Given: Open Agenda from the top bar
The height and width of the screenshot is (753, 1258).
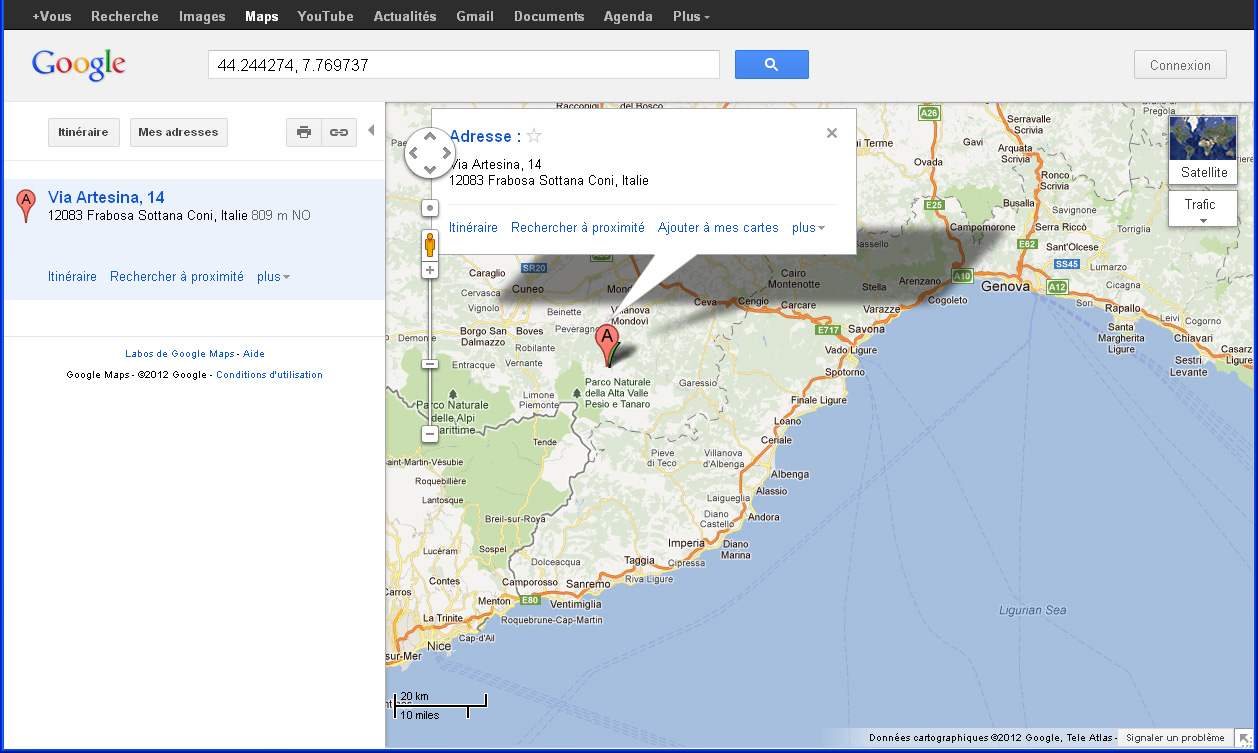Looking at the screenshot, I should pyautogui.click(x=628, y=16).
